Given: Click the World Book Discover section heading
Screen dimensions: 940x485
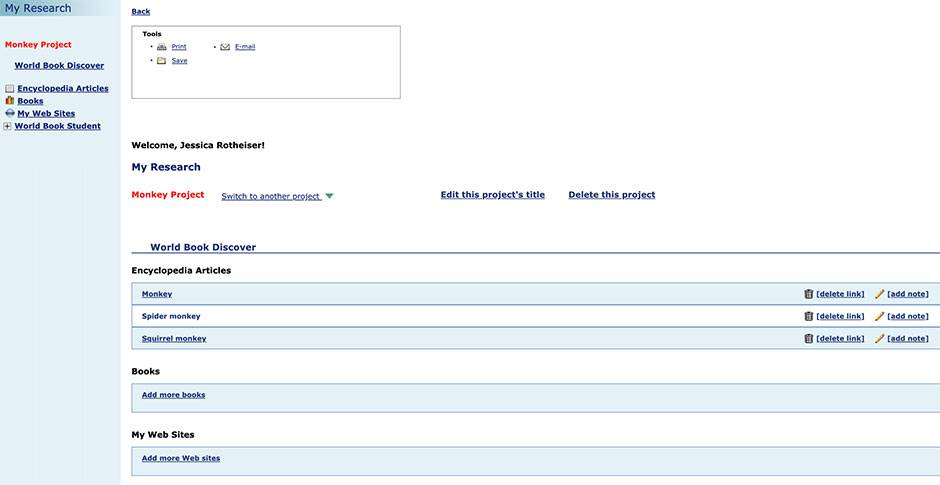Looking at the screenshot, I should (x=203, y=247).
